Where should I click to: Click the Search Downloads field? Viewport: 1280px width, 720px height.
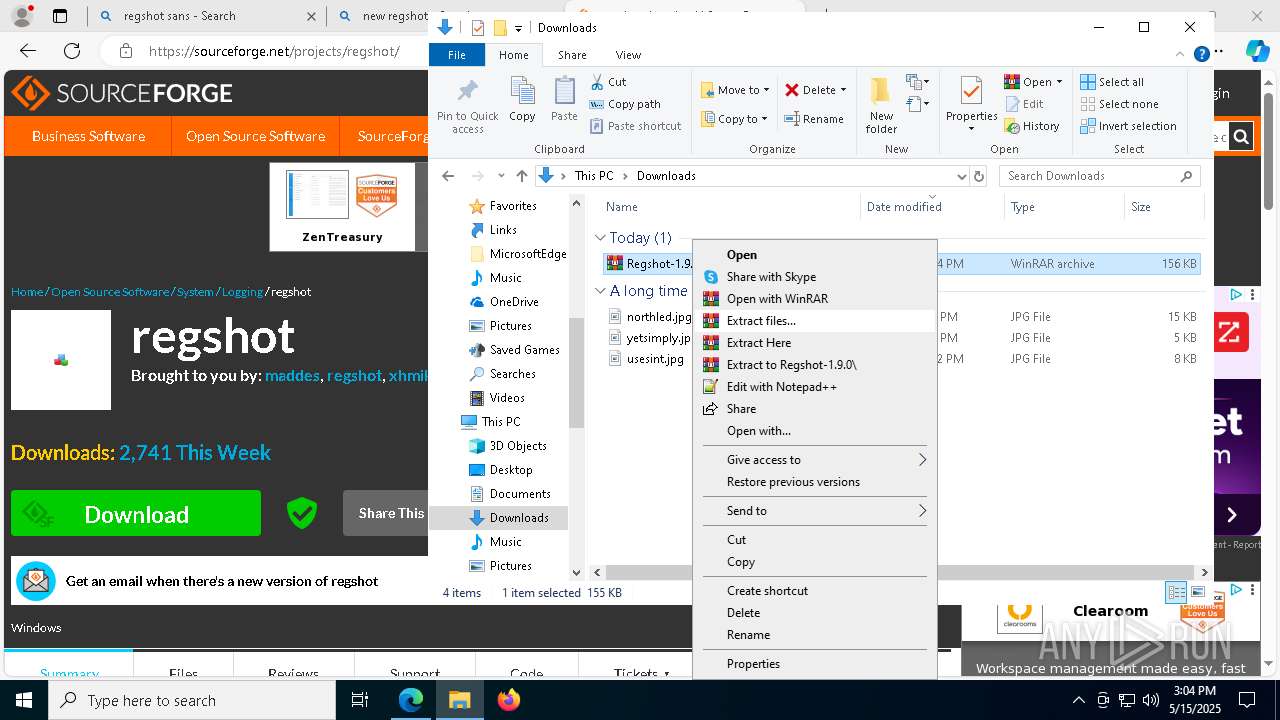pos(1099,176)
